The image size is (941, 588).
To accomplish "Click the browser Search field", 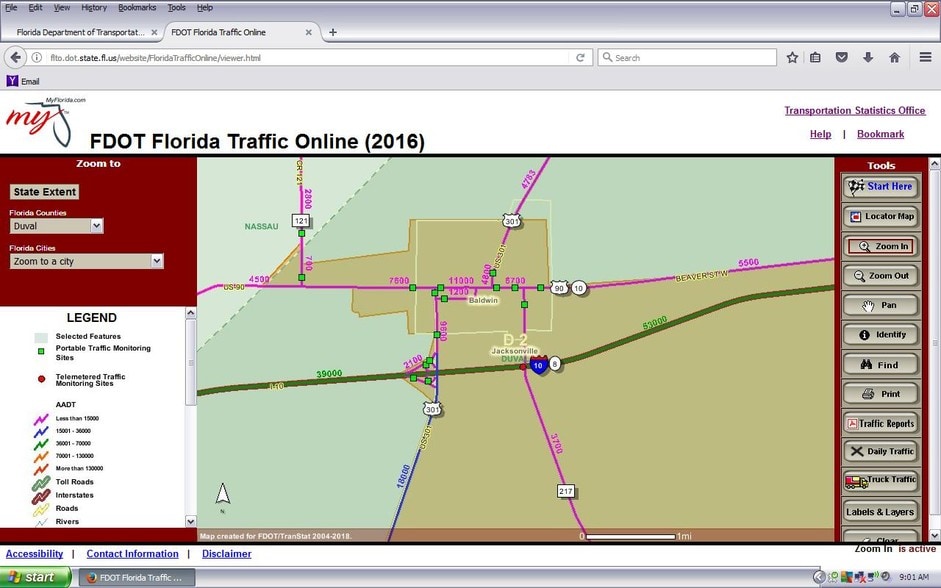I will tap(687, 58).
